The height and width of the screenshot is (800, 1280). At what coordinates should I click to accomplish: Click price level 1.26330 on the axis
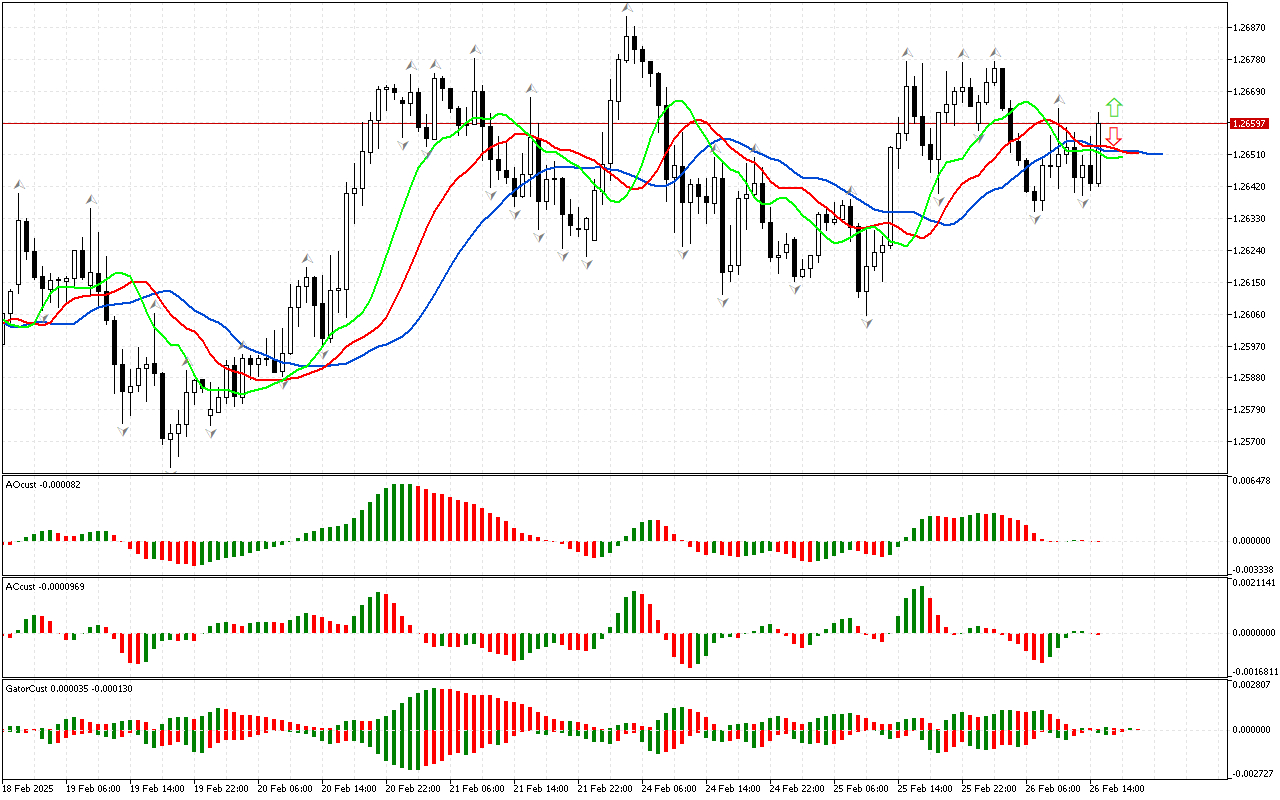(1251, 219)
